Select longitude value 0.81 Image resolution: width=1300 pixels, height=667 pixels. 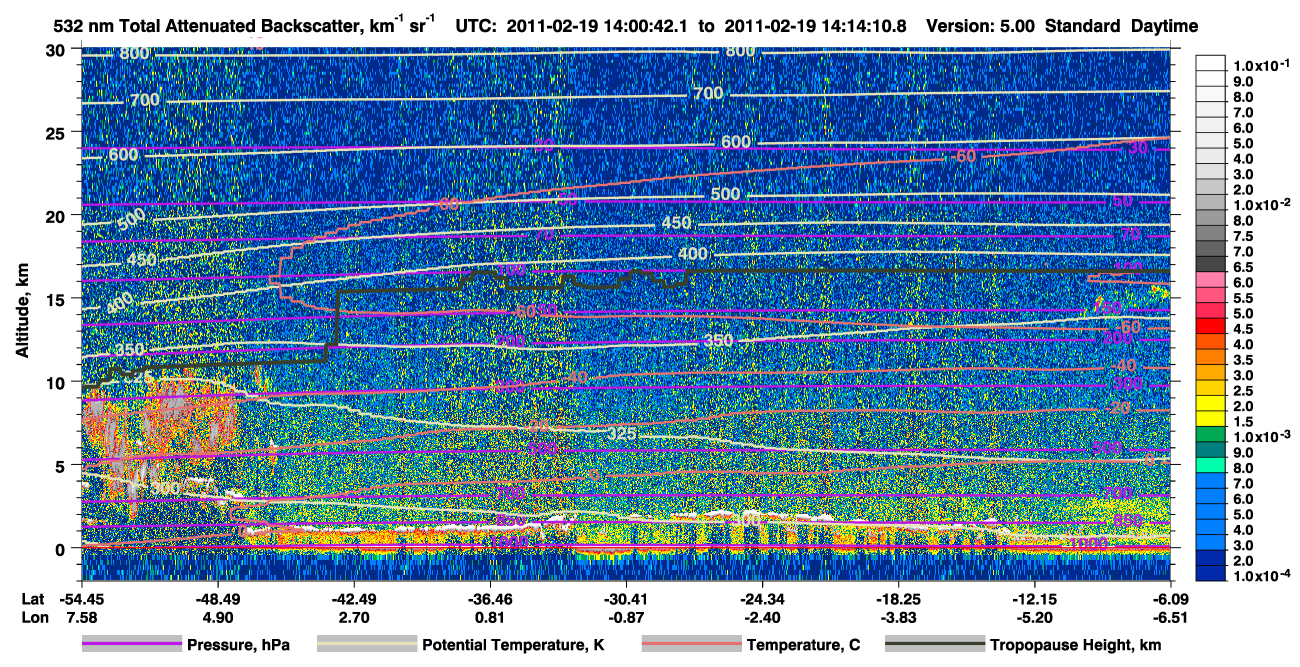(x=489, y=617)
